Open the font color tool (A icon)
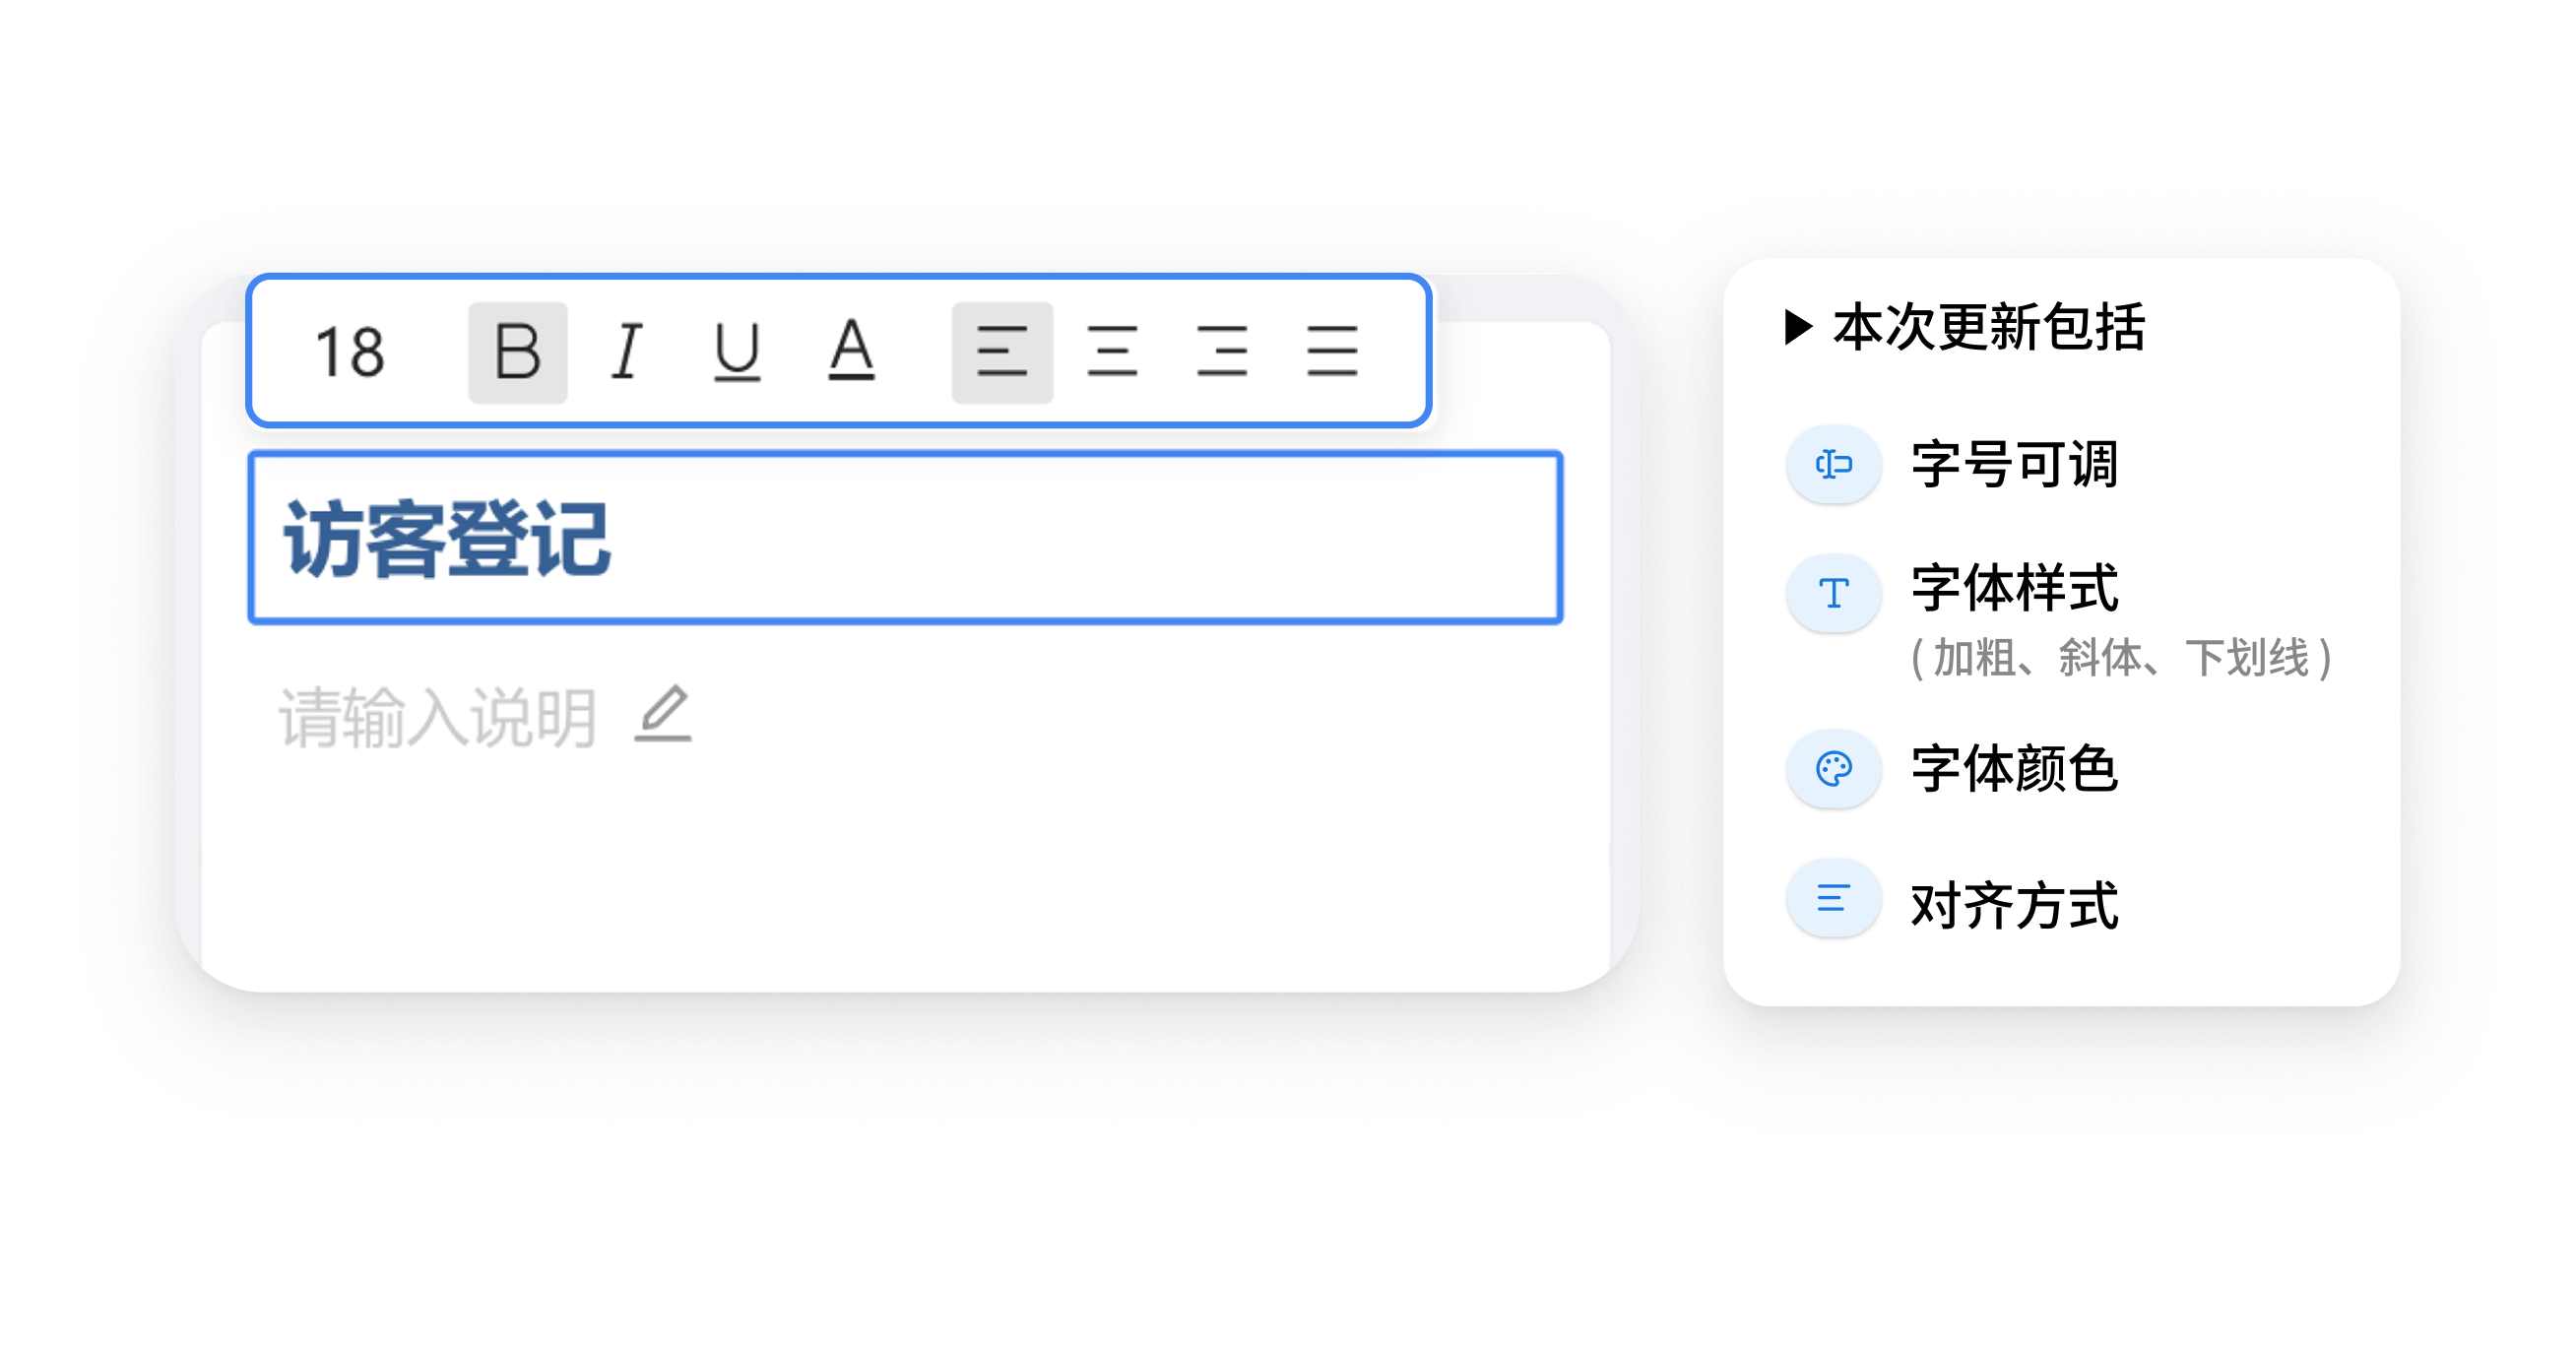2576x1350 pixels. click(849, 352)
